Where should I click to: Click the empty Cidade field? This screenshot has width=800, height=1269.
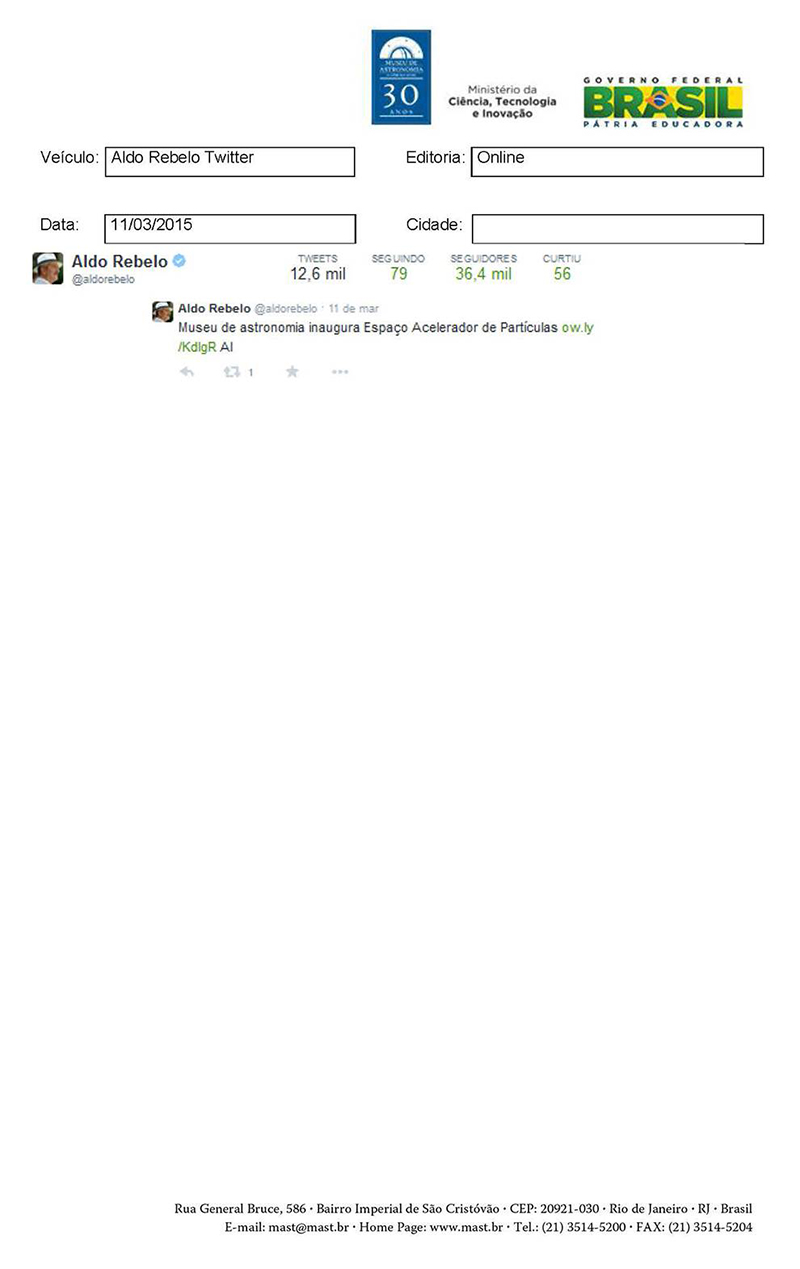618,228
